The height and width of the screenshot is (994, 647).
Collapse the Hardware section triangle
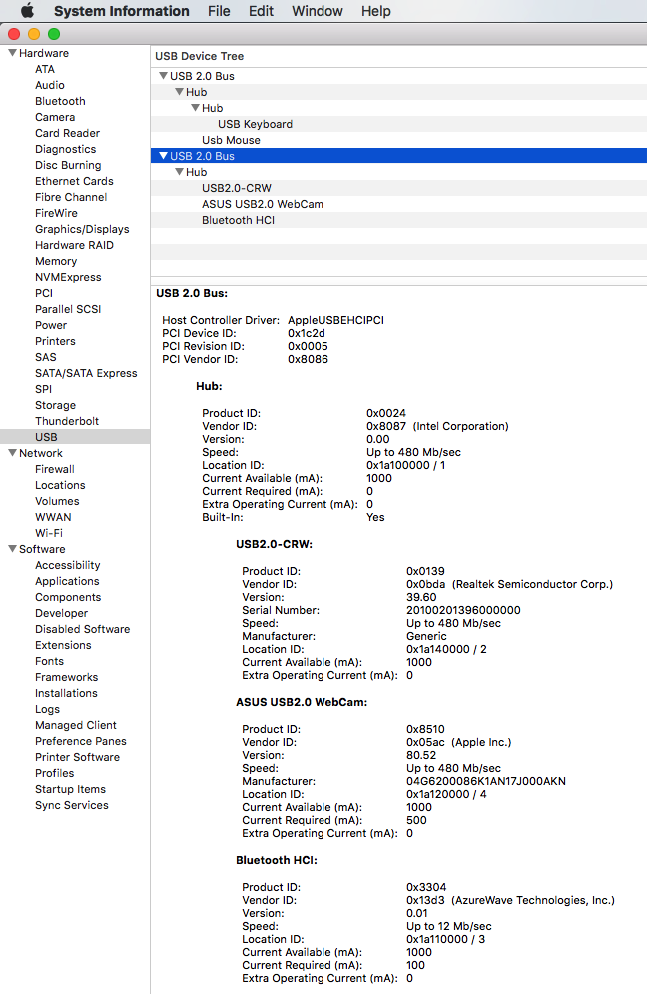click(x=12, y=53)
